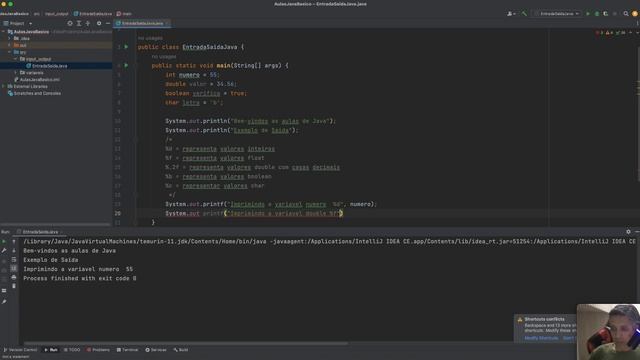Open the user account icon in toolbar
This screenshot has width=640, height=360.
[511, 14]
